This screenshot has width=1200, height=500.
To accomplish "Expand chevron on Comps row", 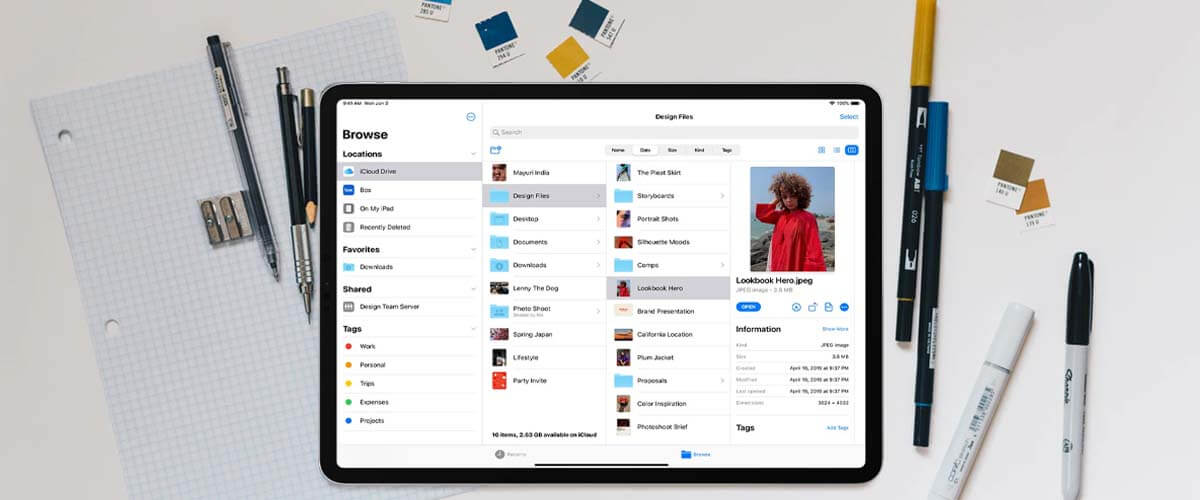I will pyautogui.click(x=722, y=265).
